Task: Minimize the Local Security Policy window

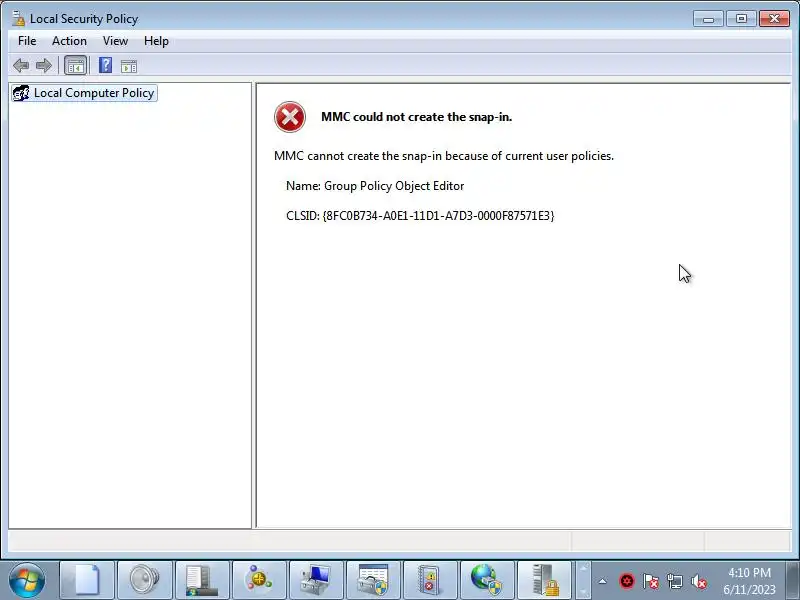Action: pyautogui.click(x=708, y=19)
